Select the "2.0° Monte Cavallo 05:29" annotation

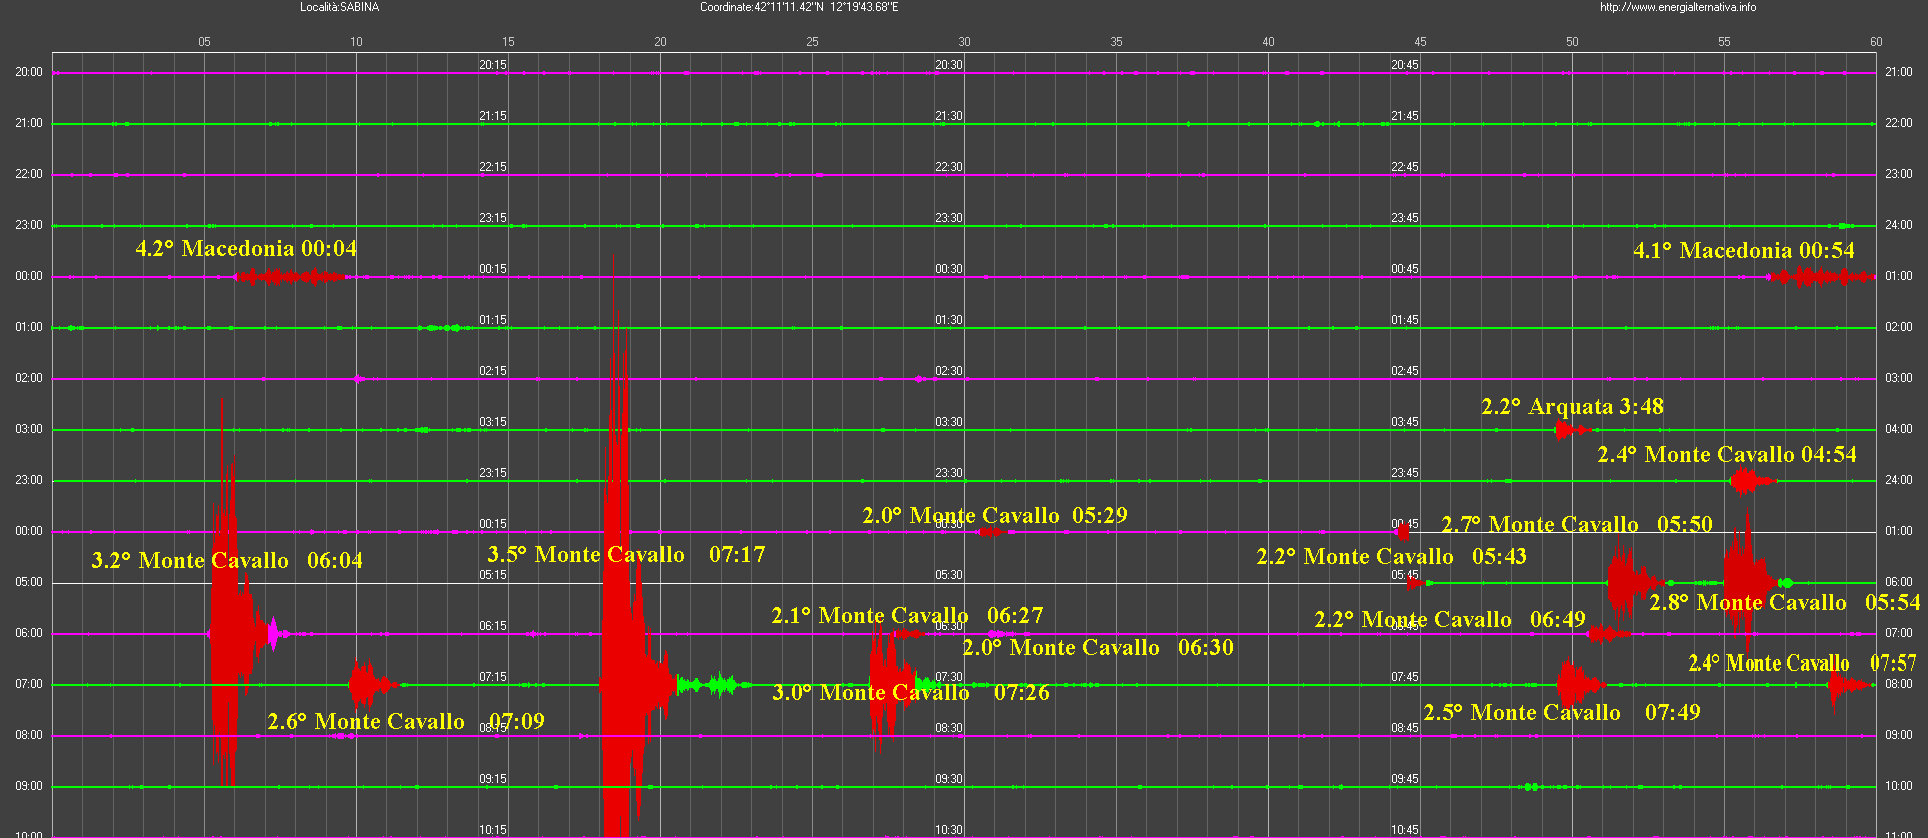(x=995, y=515)
